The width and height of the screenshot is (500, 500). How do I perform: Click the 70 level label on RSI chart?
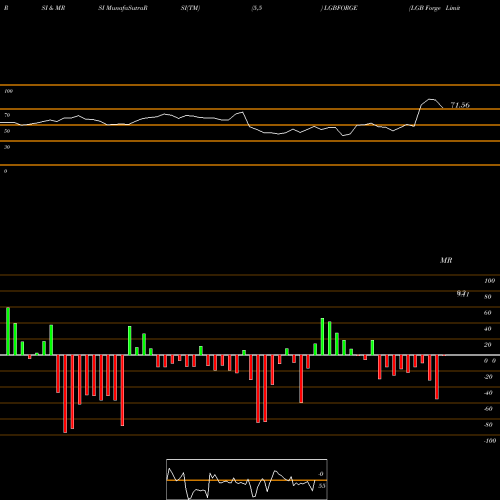(7, 115)
